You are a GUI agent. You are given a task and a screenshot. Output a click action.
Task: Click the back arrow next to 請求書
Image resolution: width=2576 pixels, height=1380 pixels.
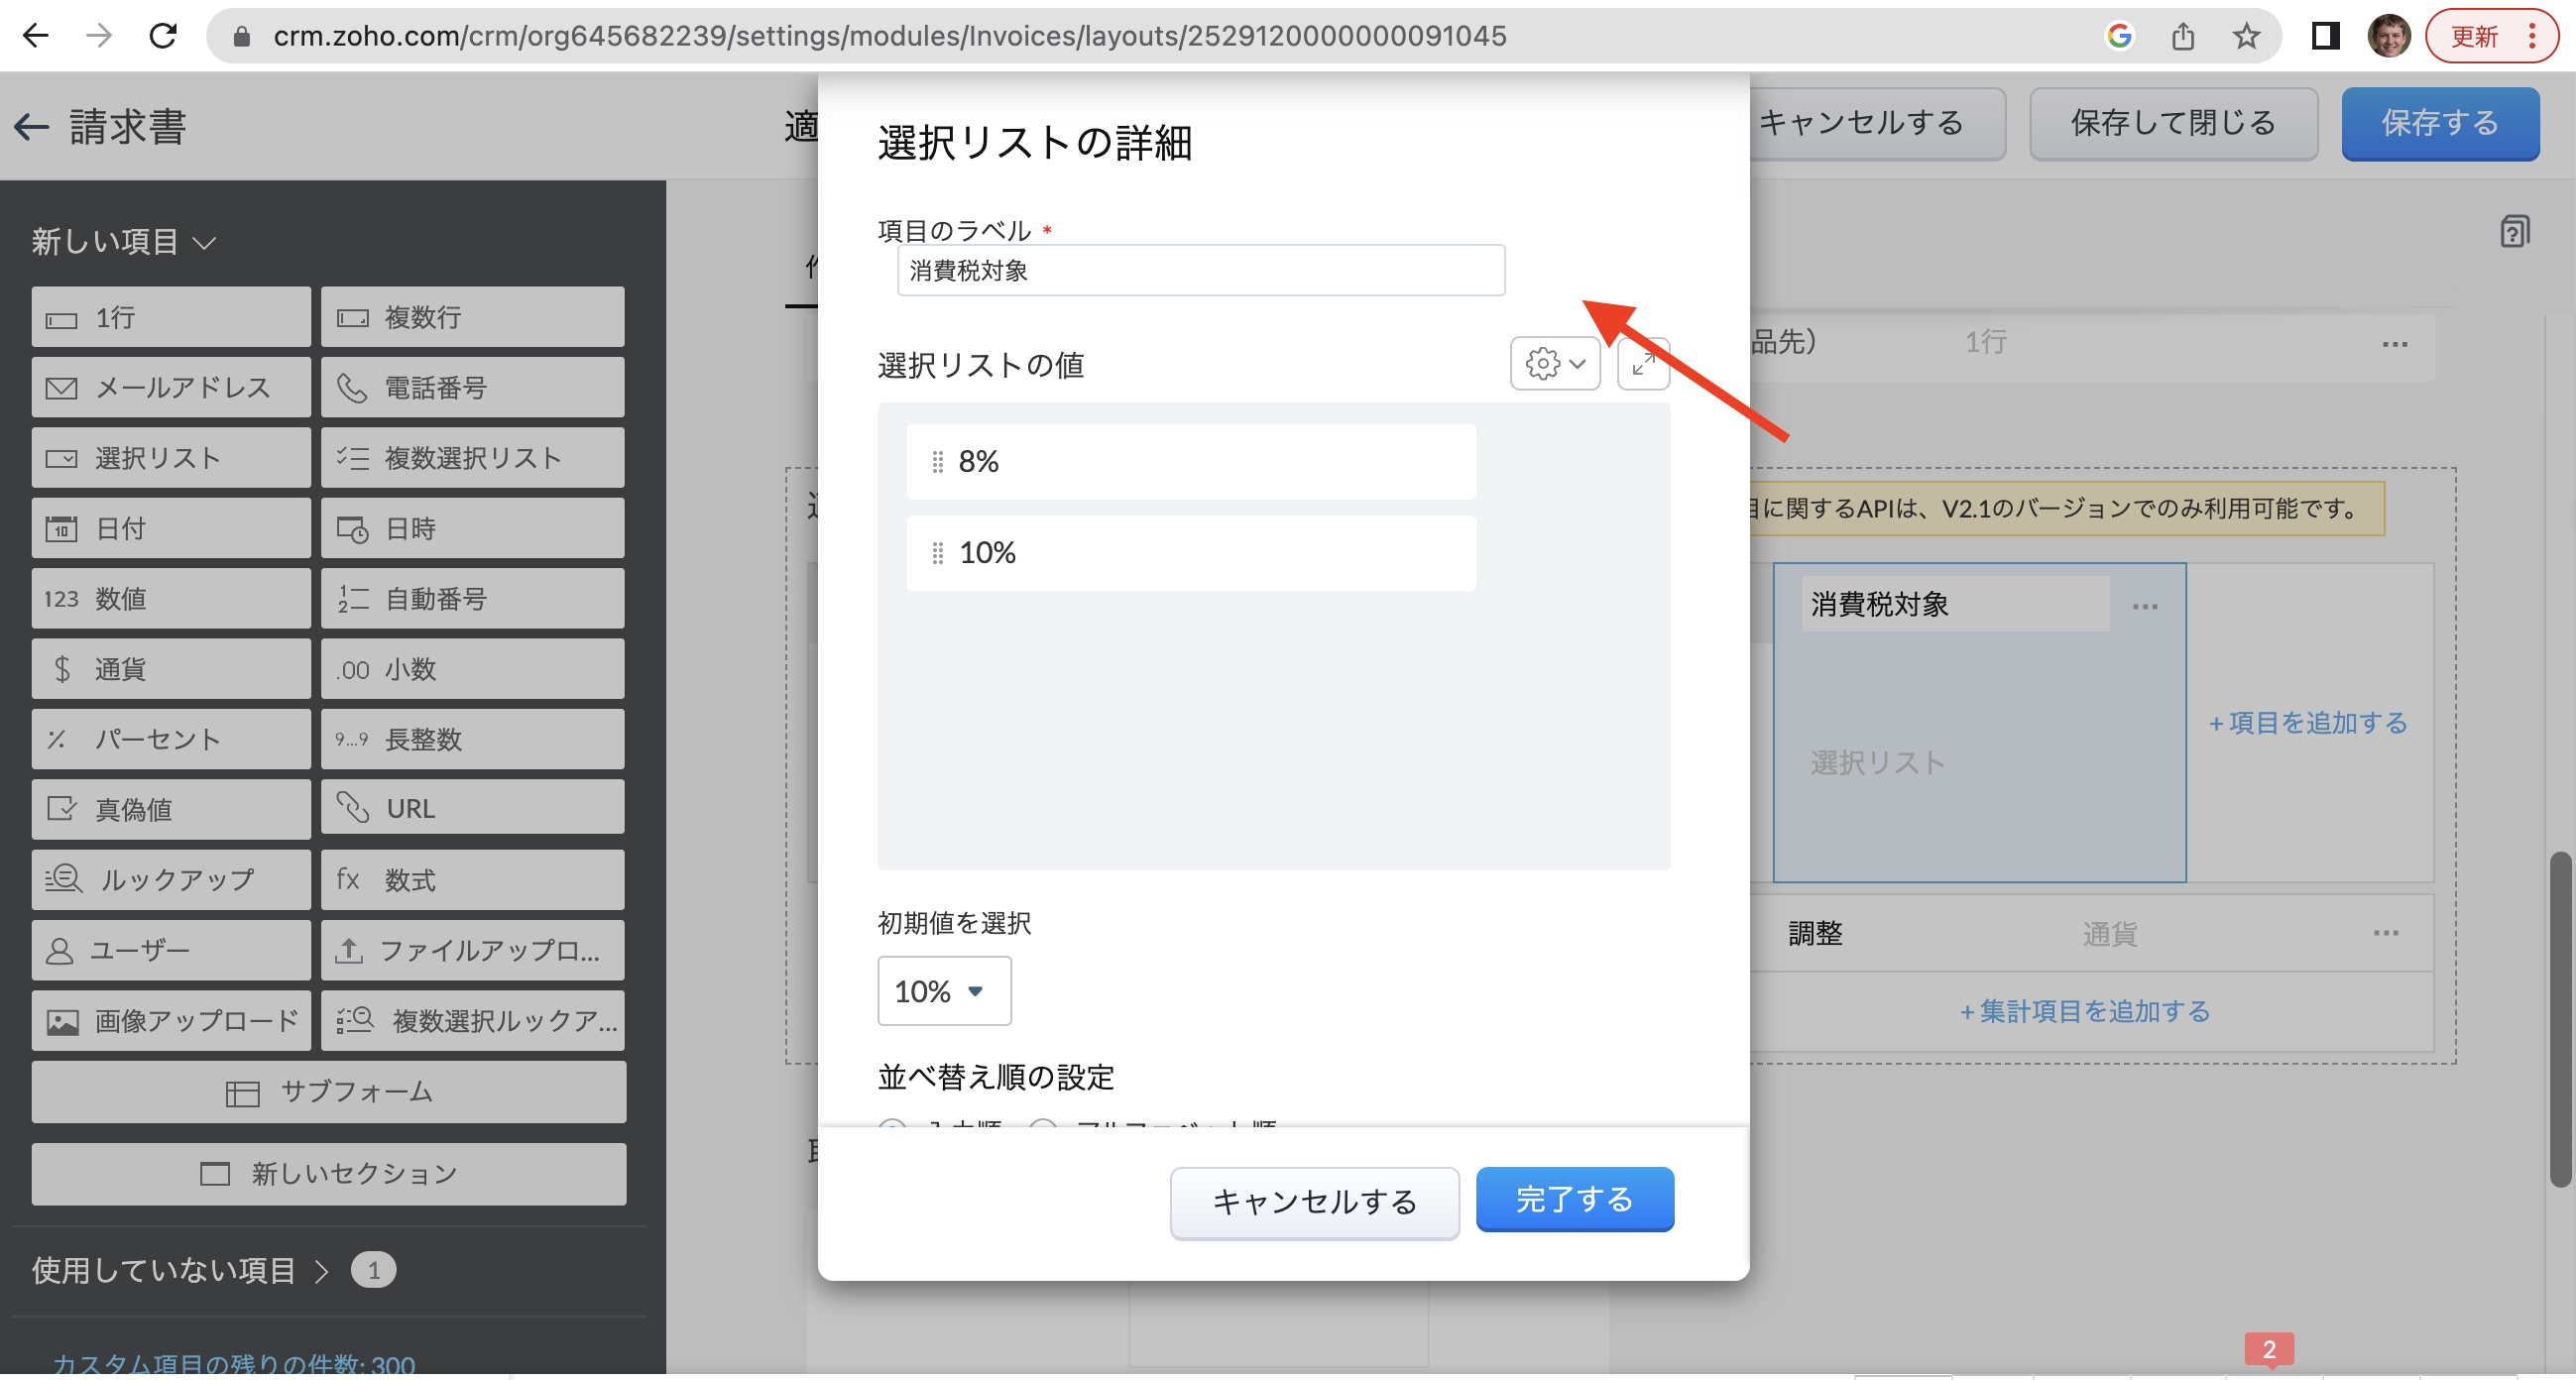[x=32, y=126]
